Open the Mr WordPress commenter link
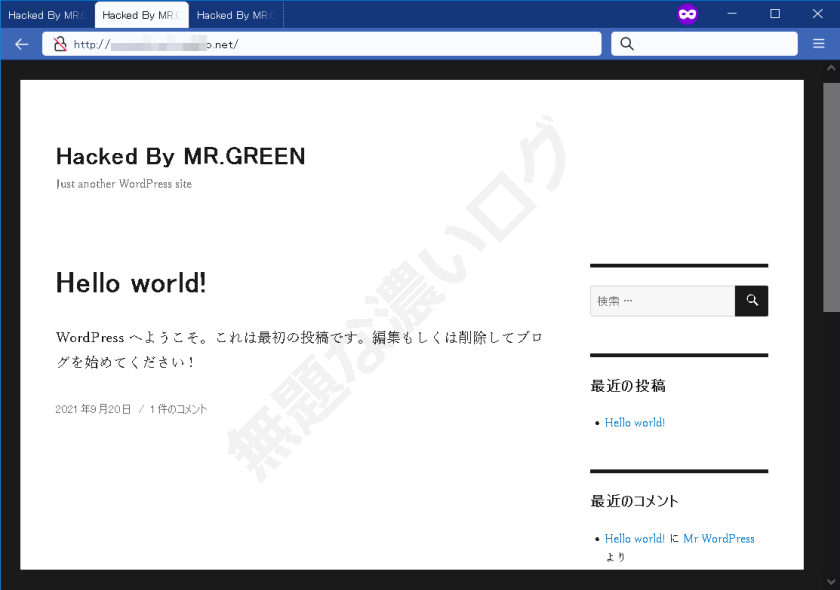Screen dimensions: 840x590 718,539
